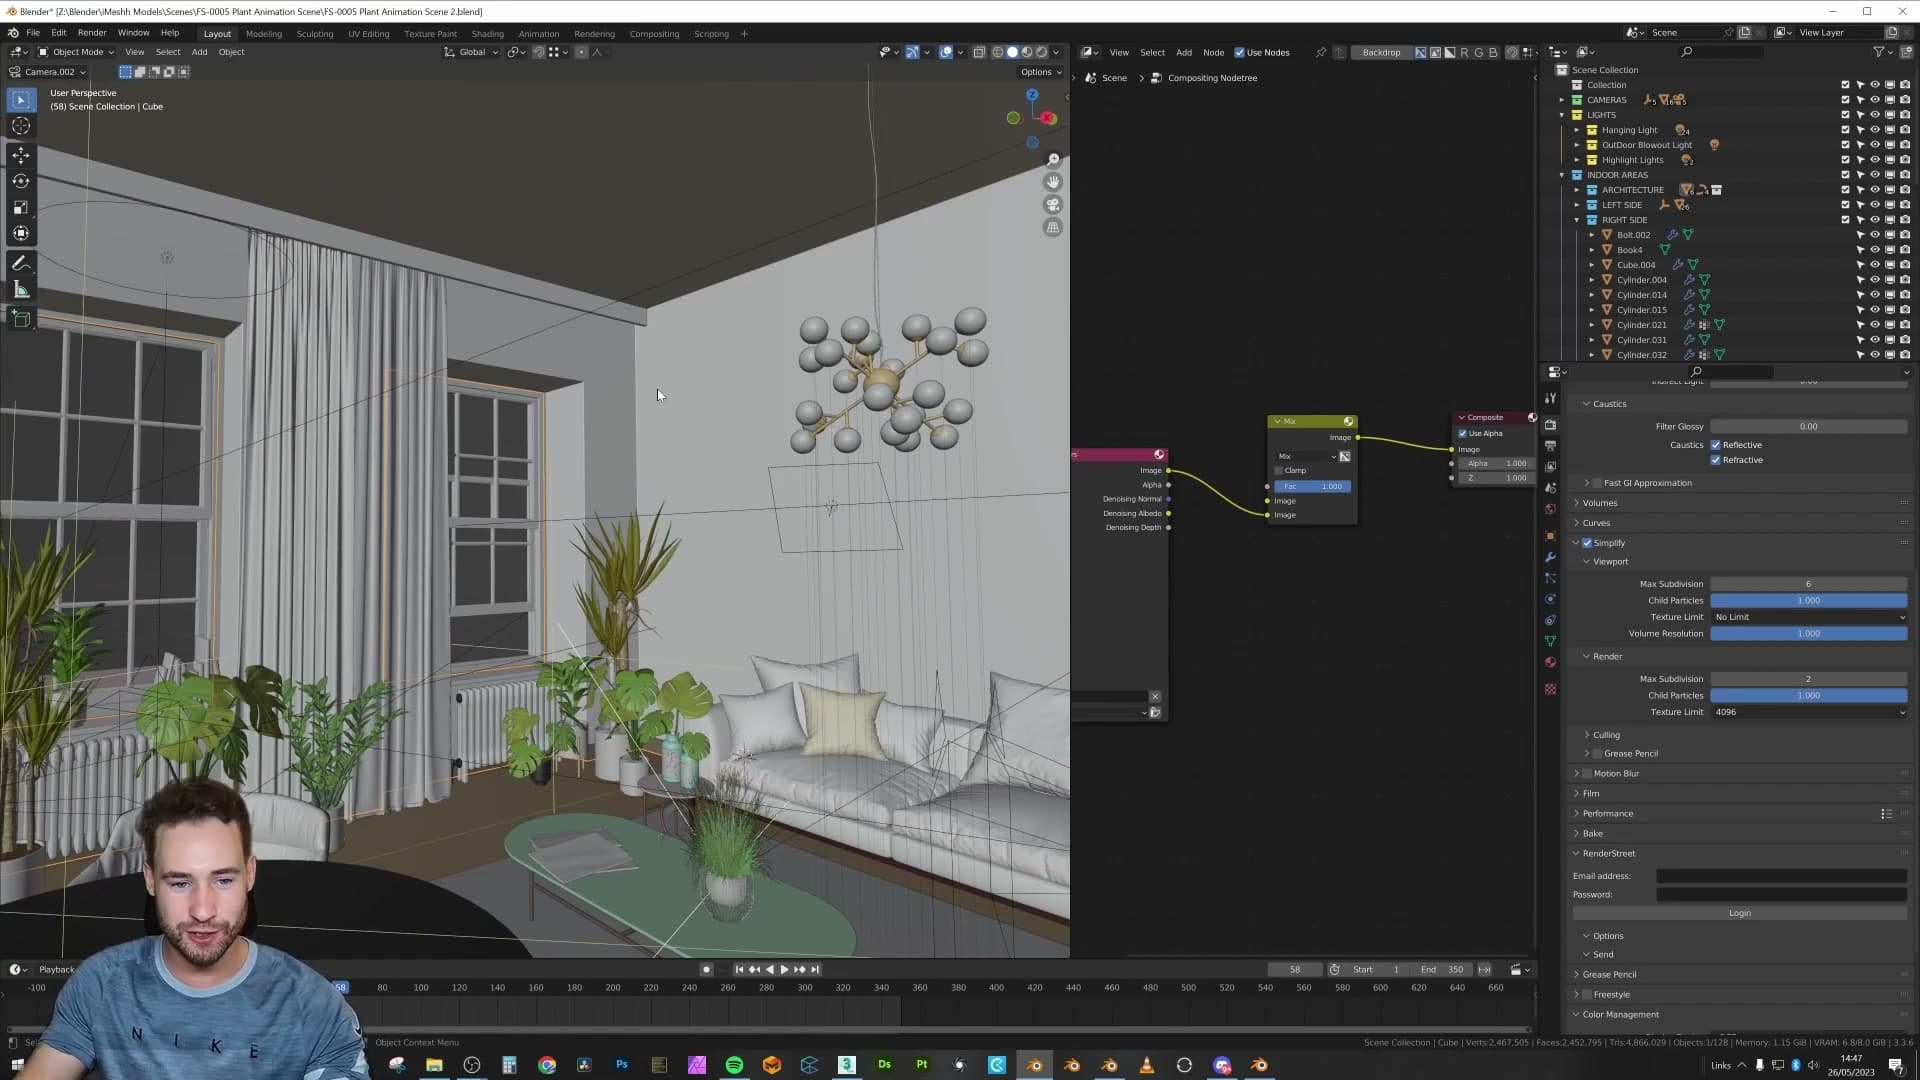Viewport: 1920px width, 1080px height.
Task: Open the Node menu in compositor
Action: click(x=1213, y=53)
